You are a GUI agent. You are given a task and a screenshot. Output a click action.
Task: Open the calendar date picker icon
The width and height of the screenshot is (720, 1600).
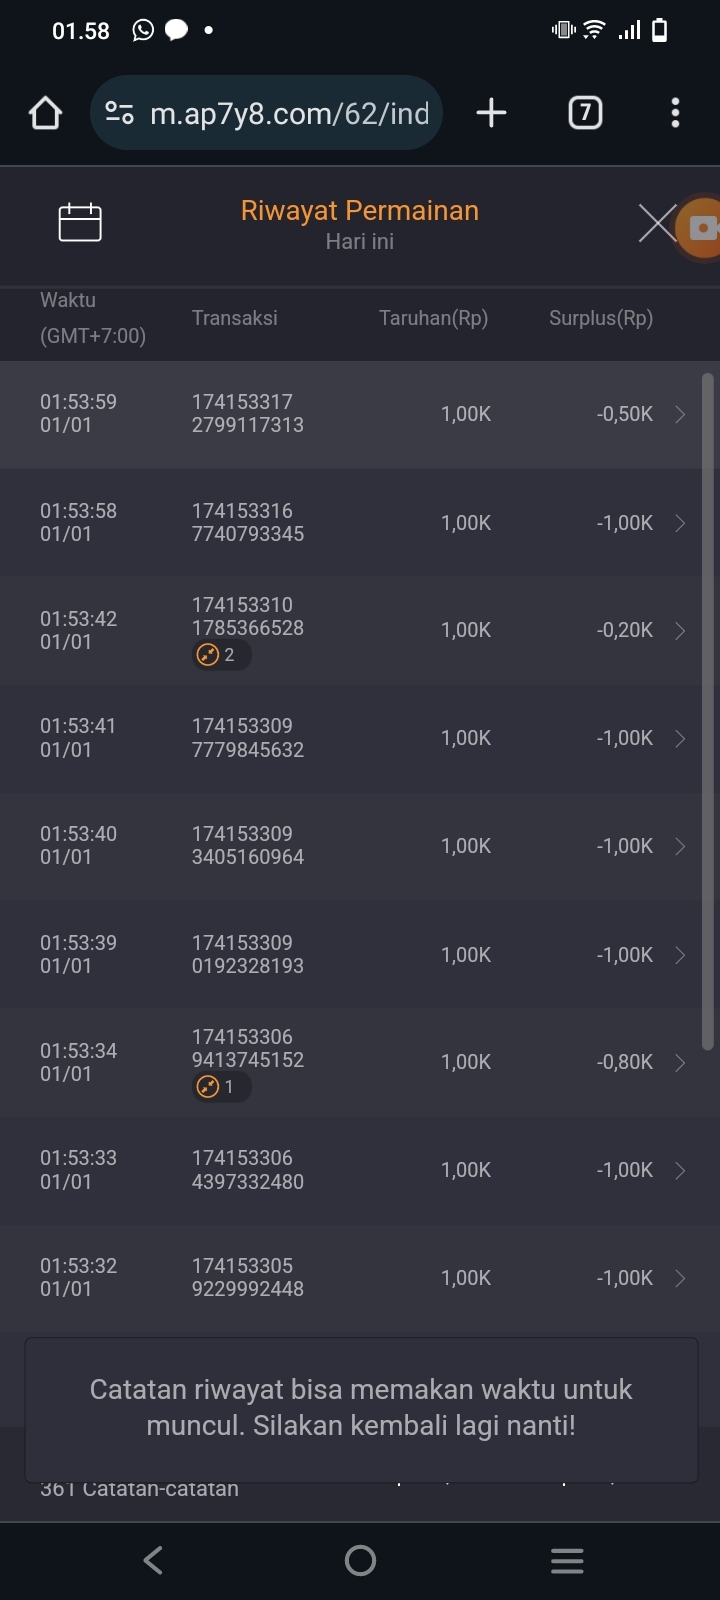[x=80, y=222]
